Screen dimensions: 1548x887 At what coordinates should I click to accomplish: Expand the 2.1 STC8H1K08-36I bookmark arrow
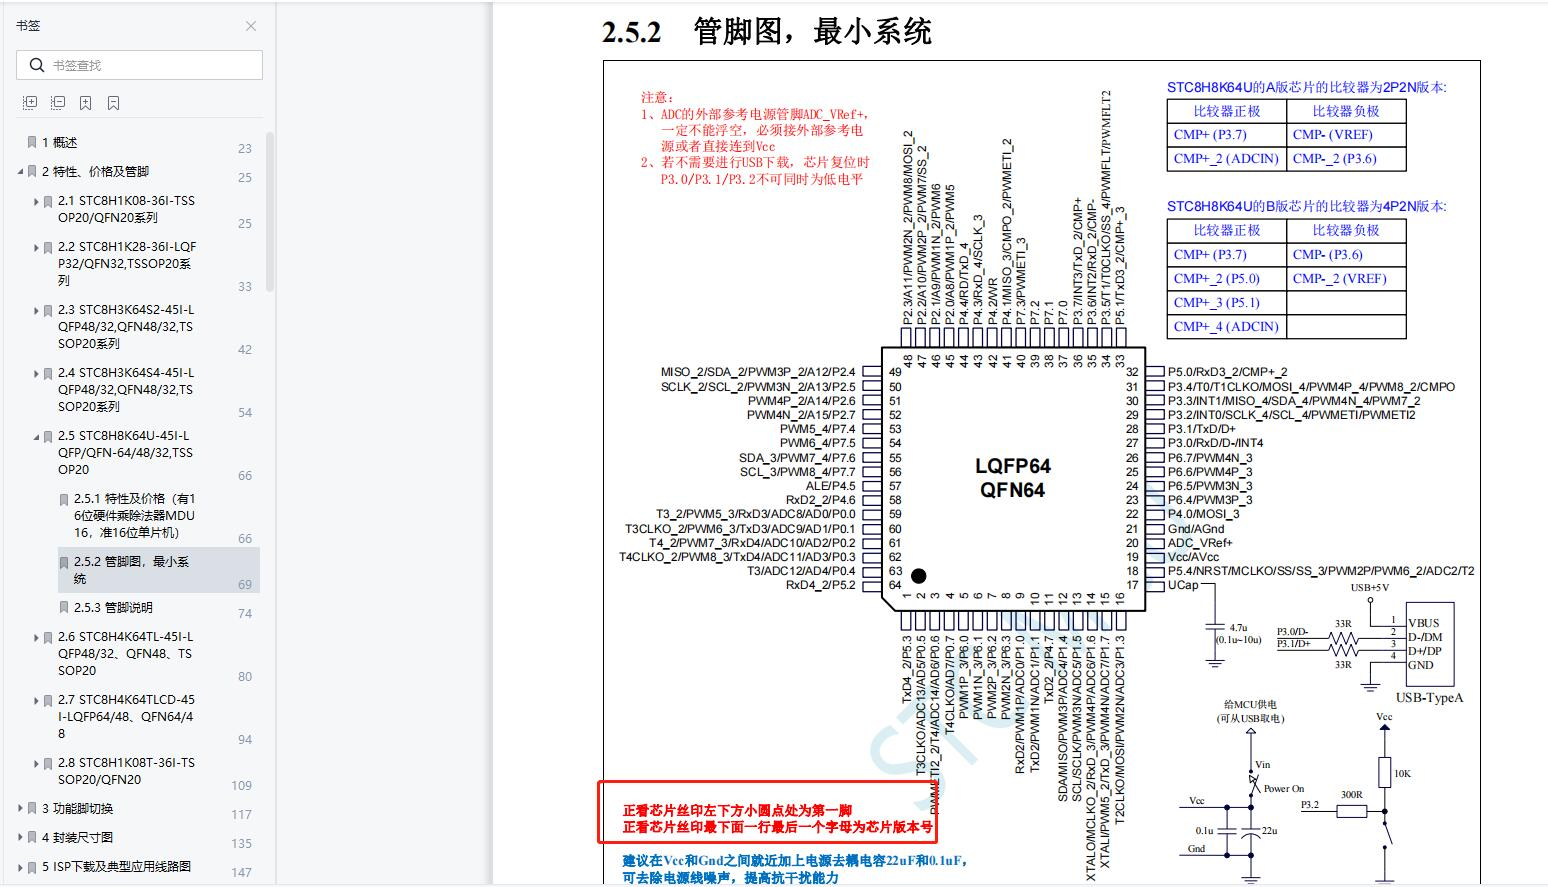[37, 201]
